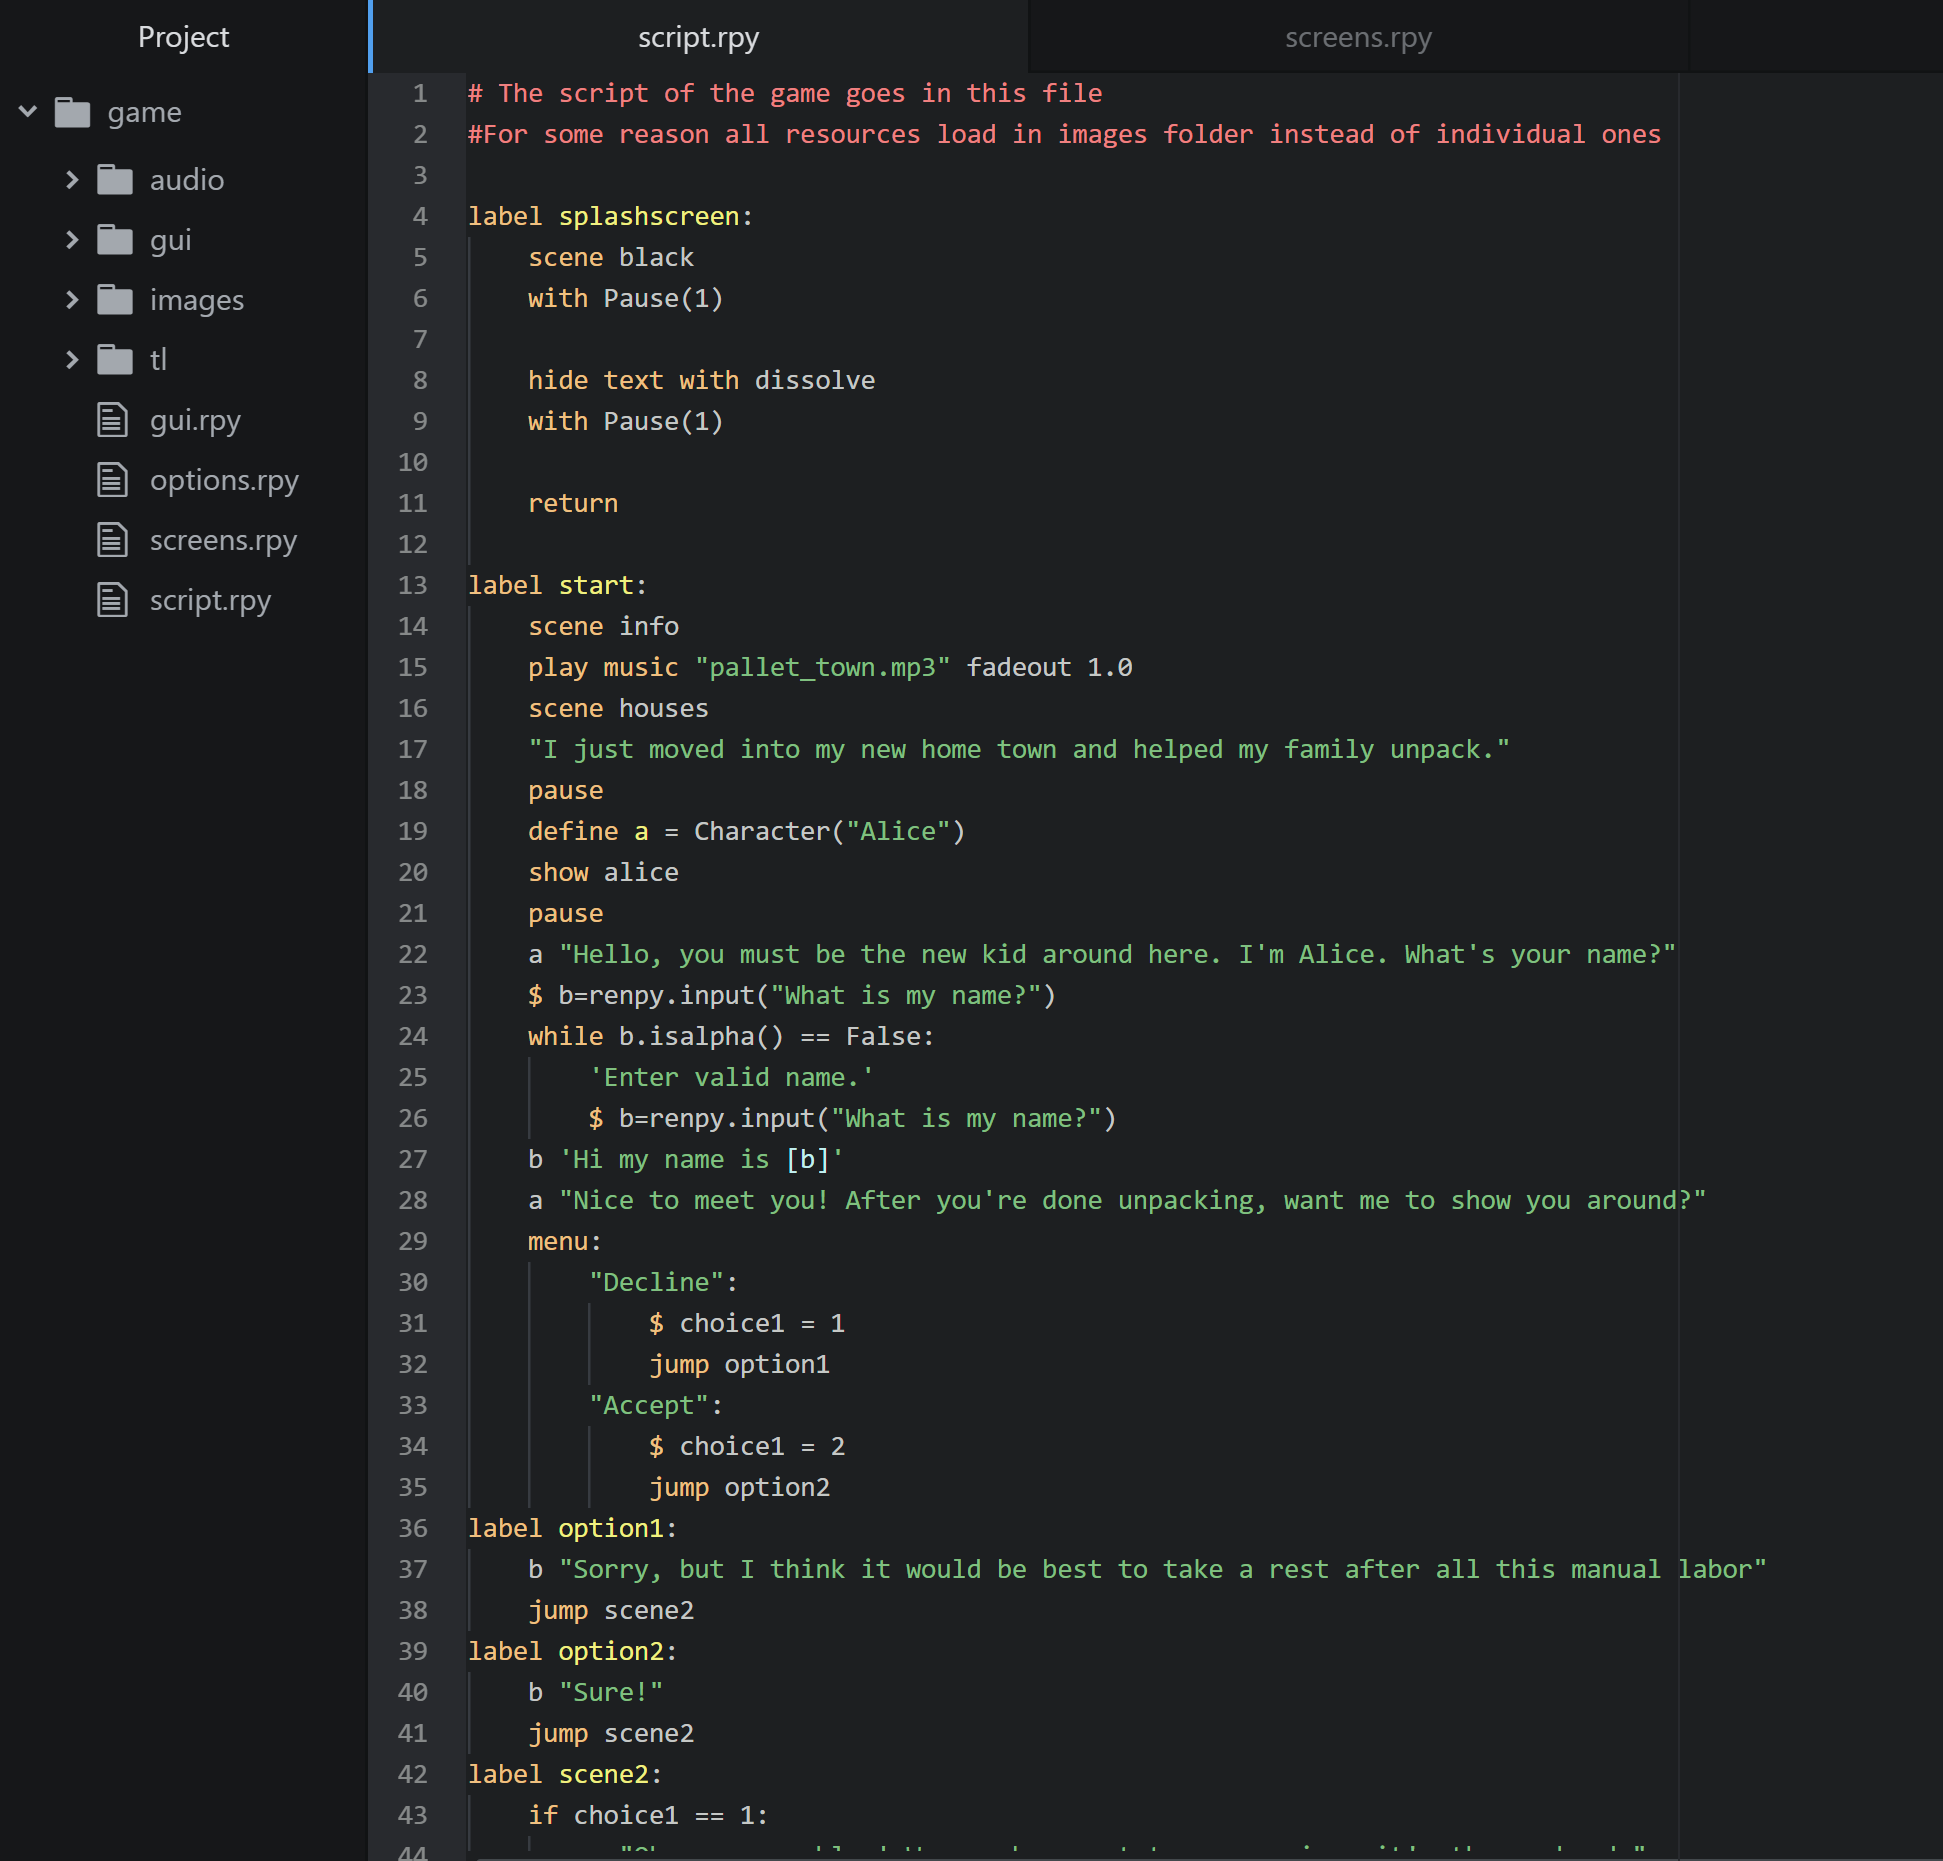Expand the gui folder chevron
The height and width of the screenshot is (1861, 1943).
coord(71,240)
